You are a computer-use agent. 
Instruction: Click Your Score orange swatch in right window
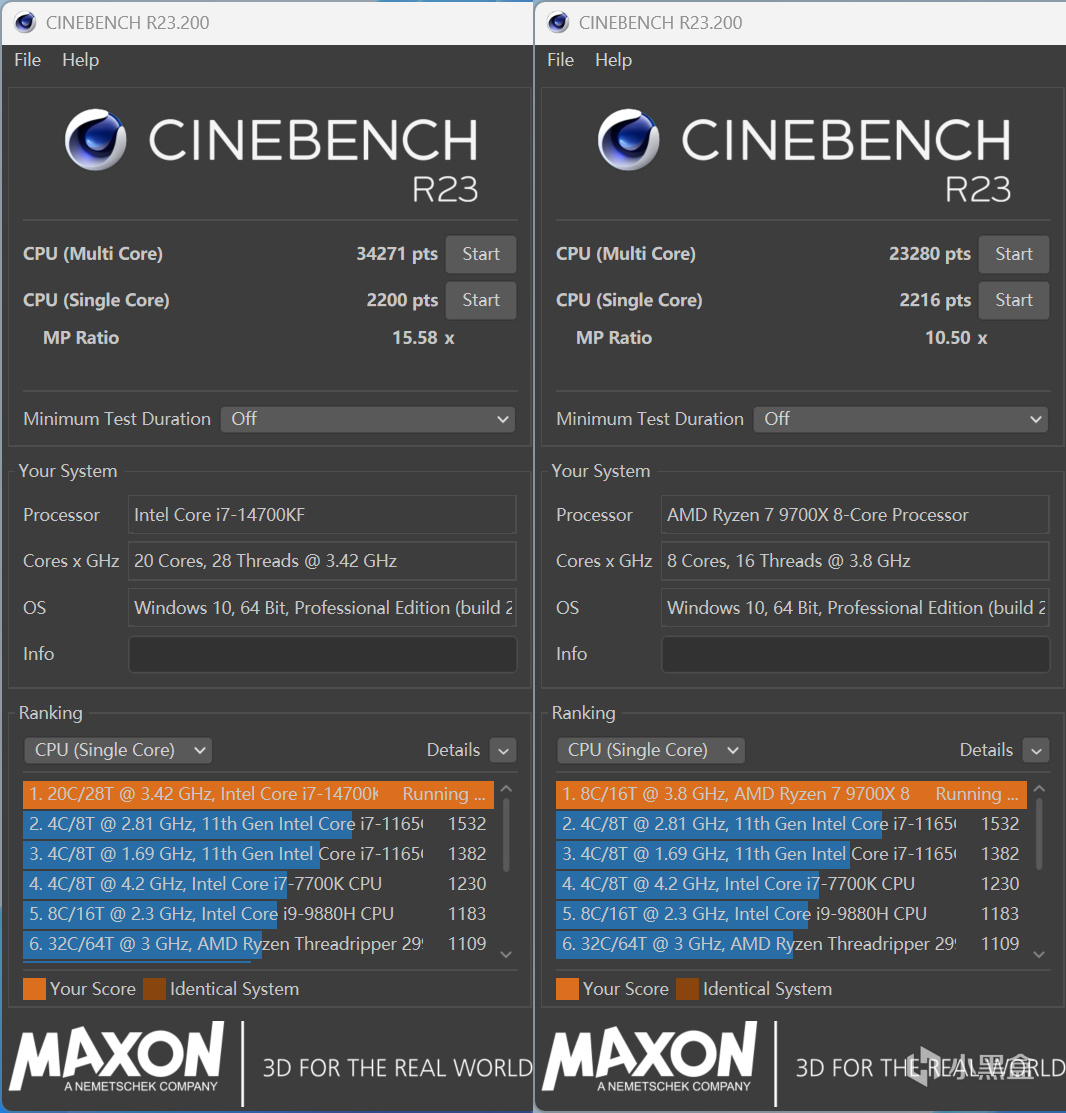567,989
